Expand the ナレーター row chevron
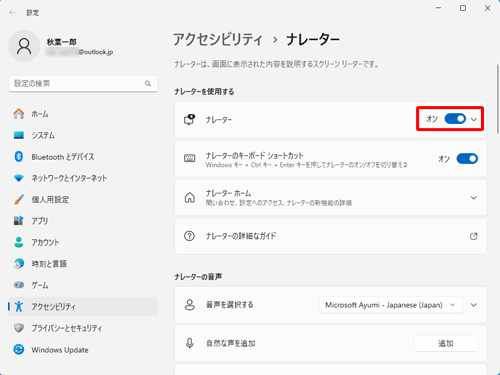Viewport: 500px width, 375px height. 474,119
